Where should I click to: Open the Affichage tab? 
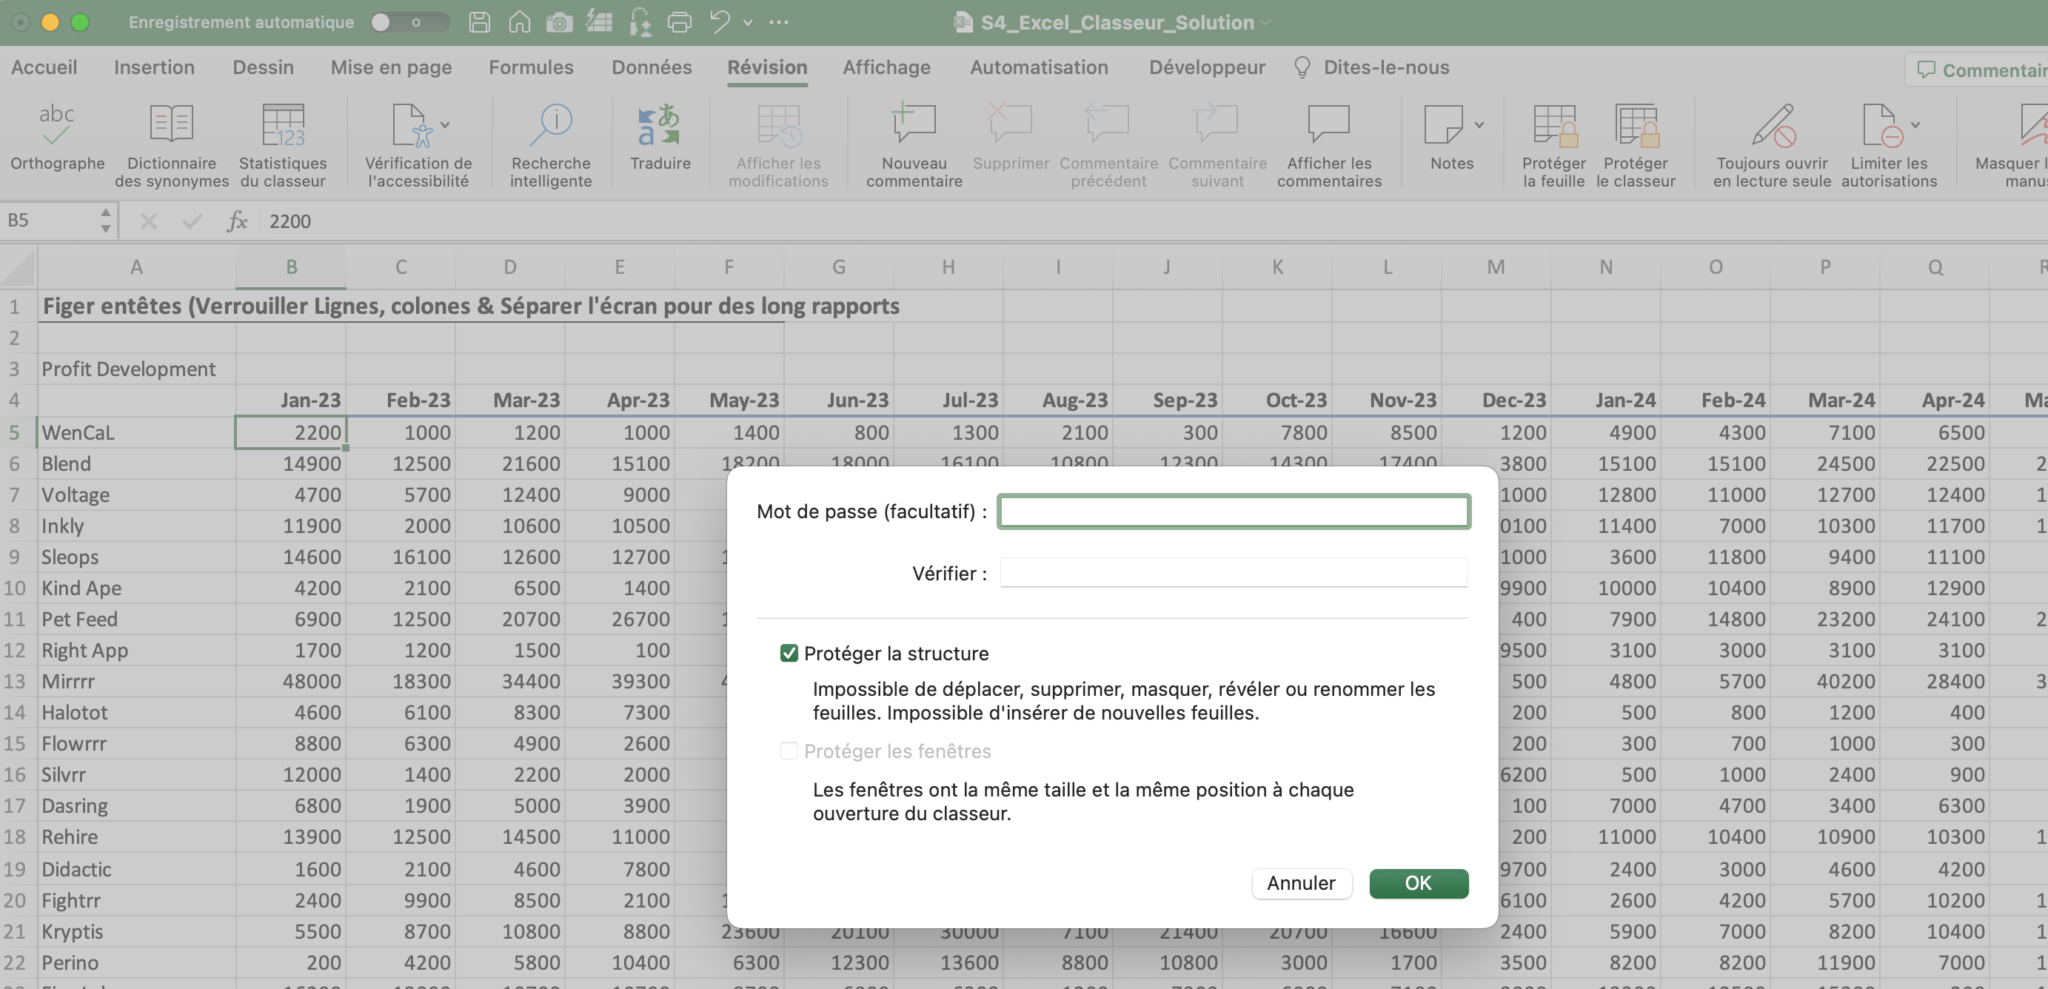coord(886,67)
